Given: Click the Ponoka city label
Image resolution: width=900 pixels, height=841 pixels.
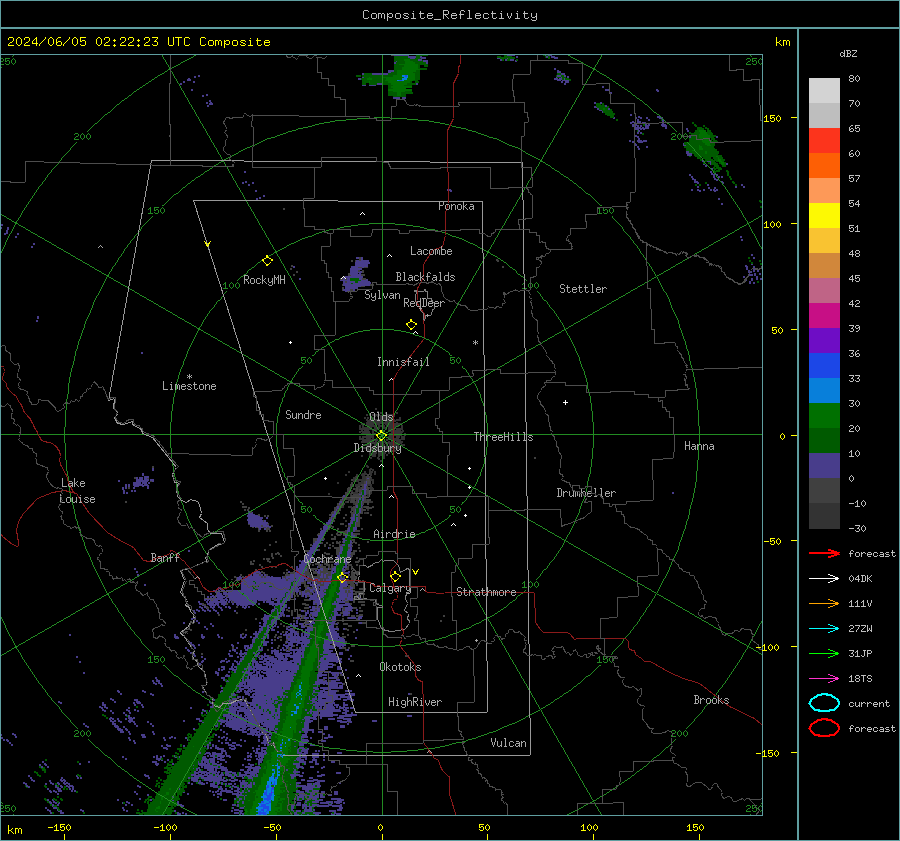Looking at the screenshot, I should (x=456, y=206).
